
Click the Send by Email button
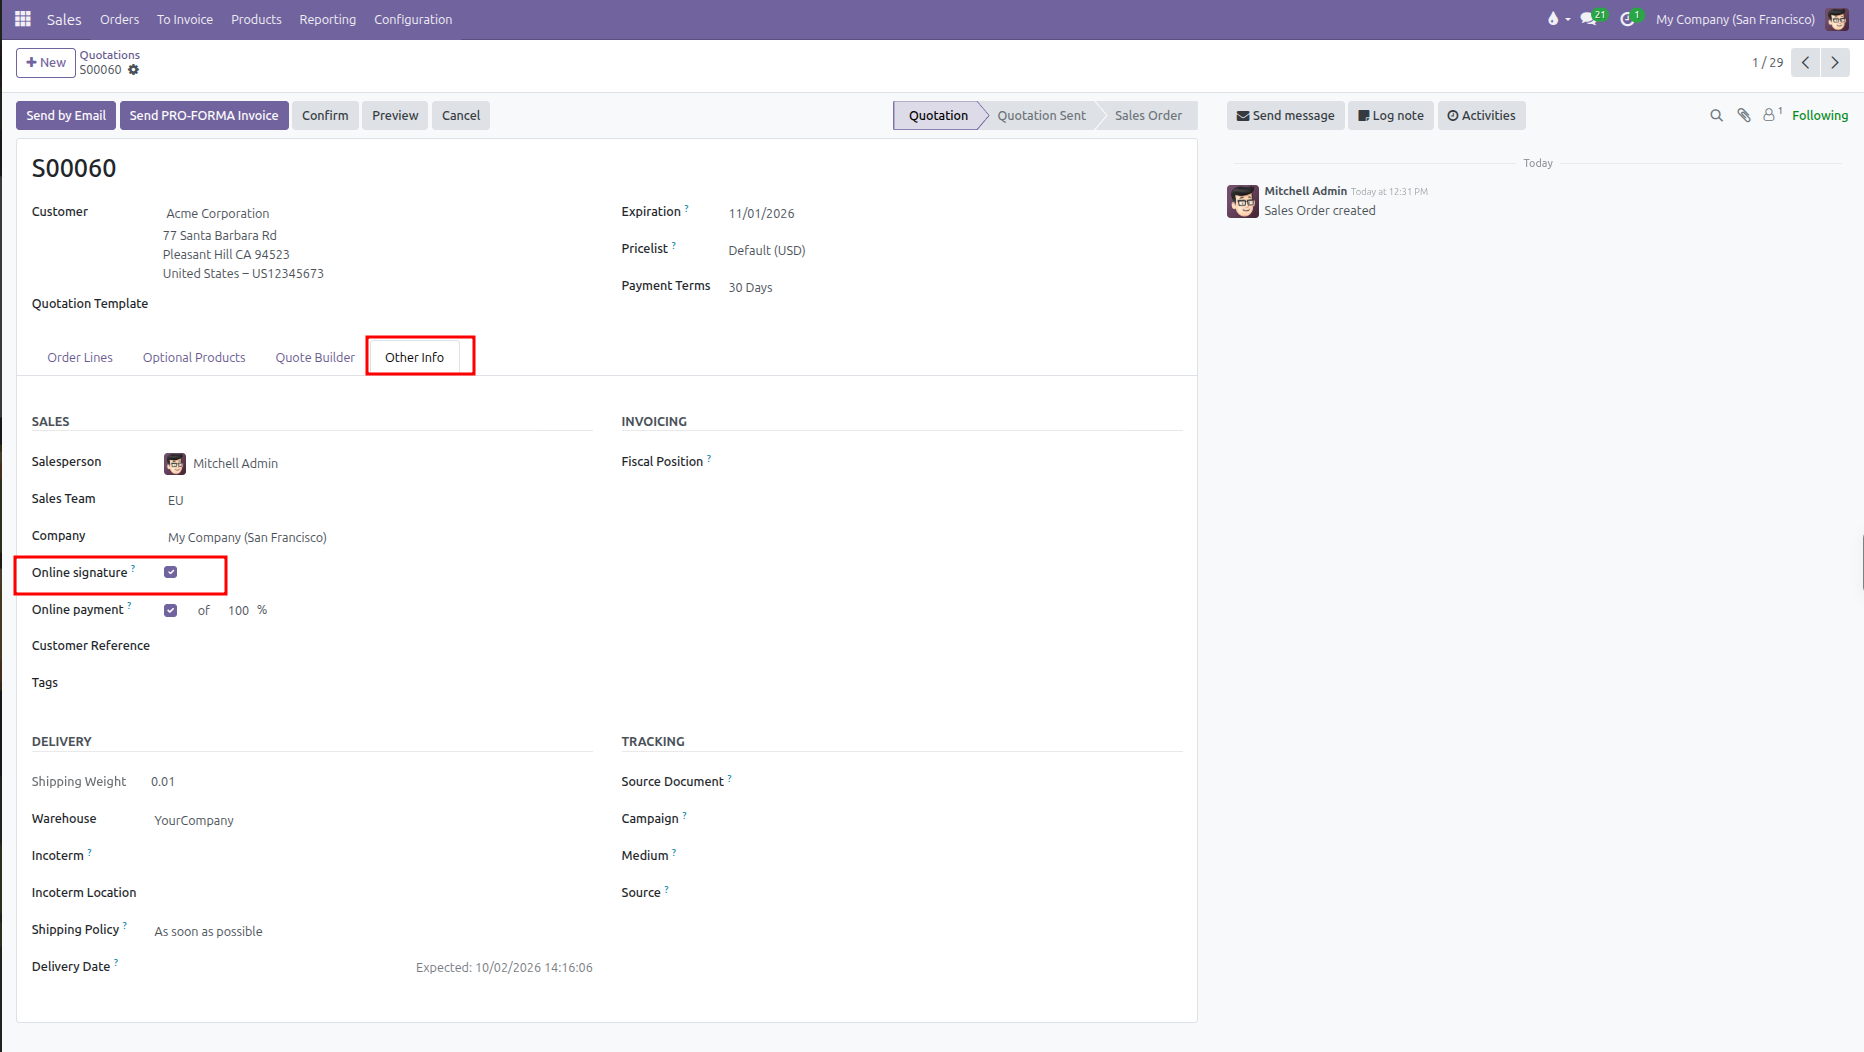(66, 116)
